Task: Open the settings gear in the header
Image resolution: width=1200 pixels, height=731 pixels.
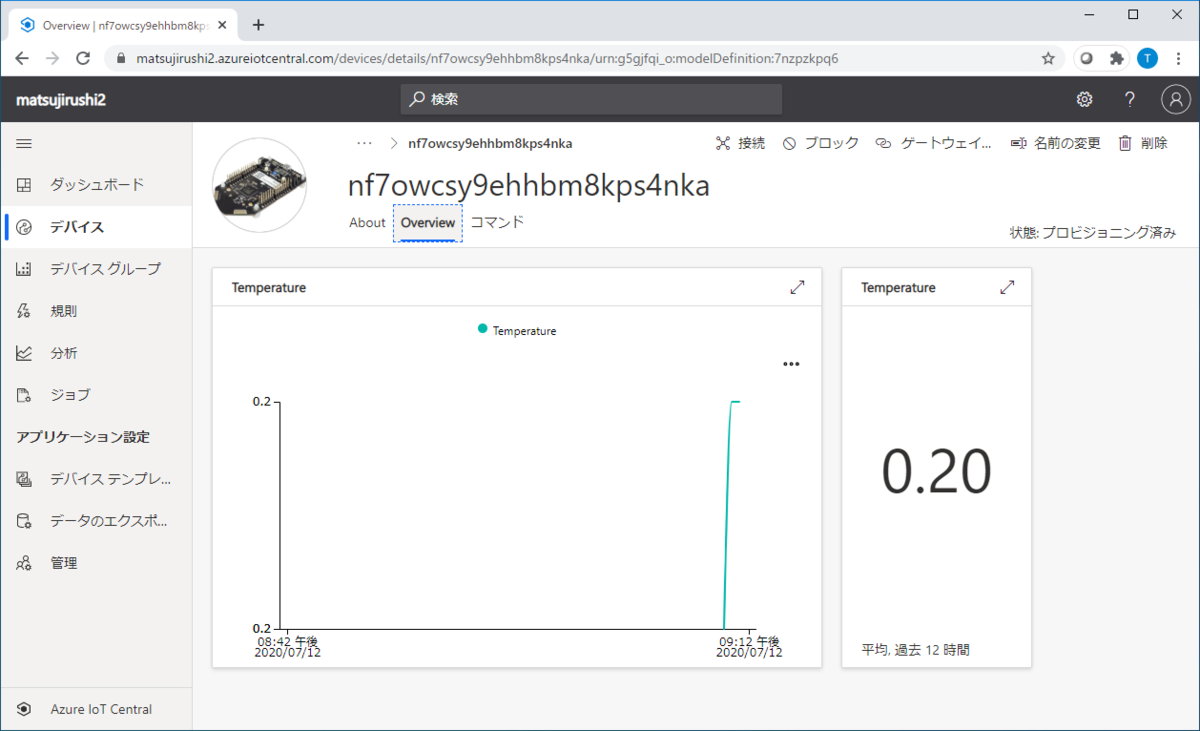Action: click(1084, 99)
